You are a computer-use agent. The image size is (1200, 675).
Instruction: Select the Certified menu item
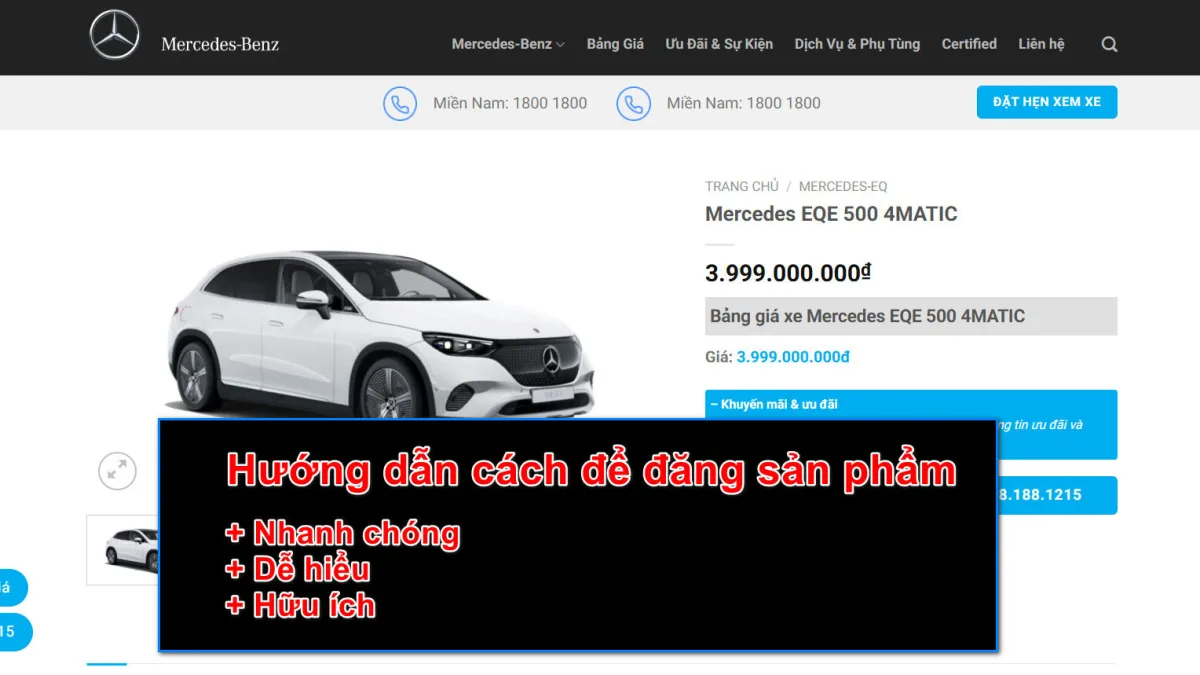click(969, 44)
